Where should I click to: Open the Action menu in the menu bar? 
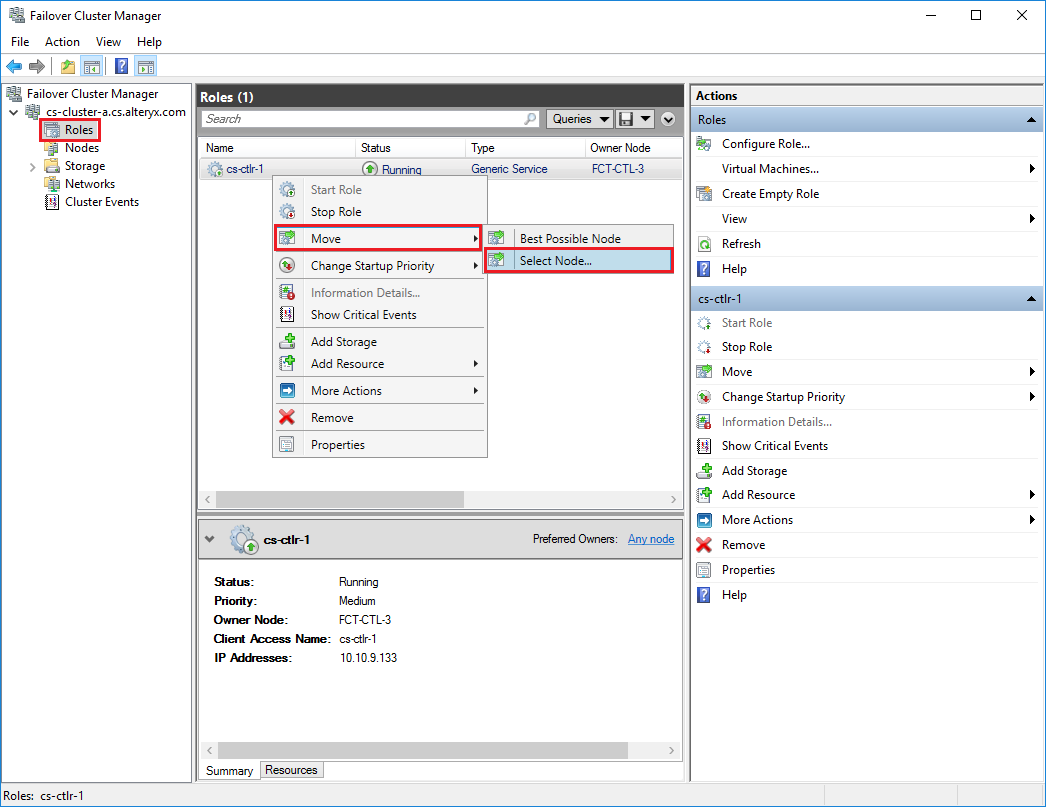pyautogui.click(x=62, y=42)
